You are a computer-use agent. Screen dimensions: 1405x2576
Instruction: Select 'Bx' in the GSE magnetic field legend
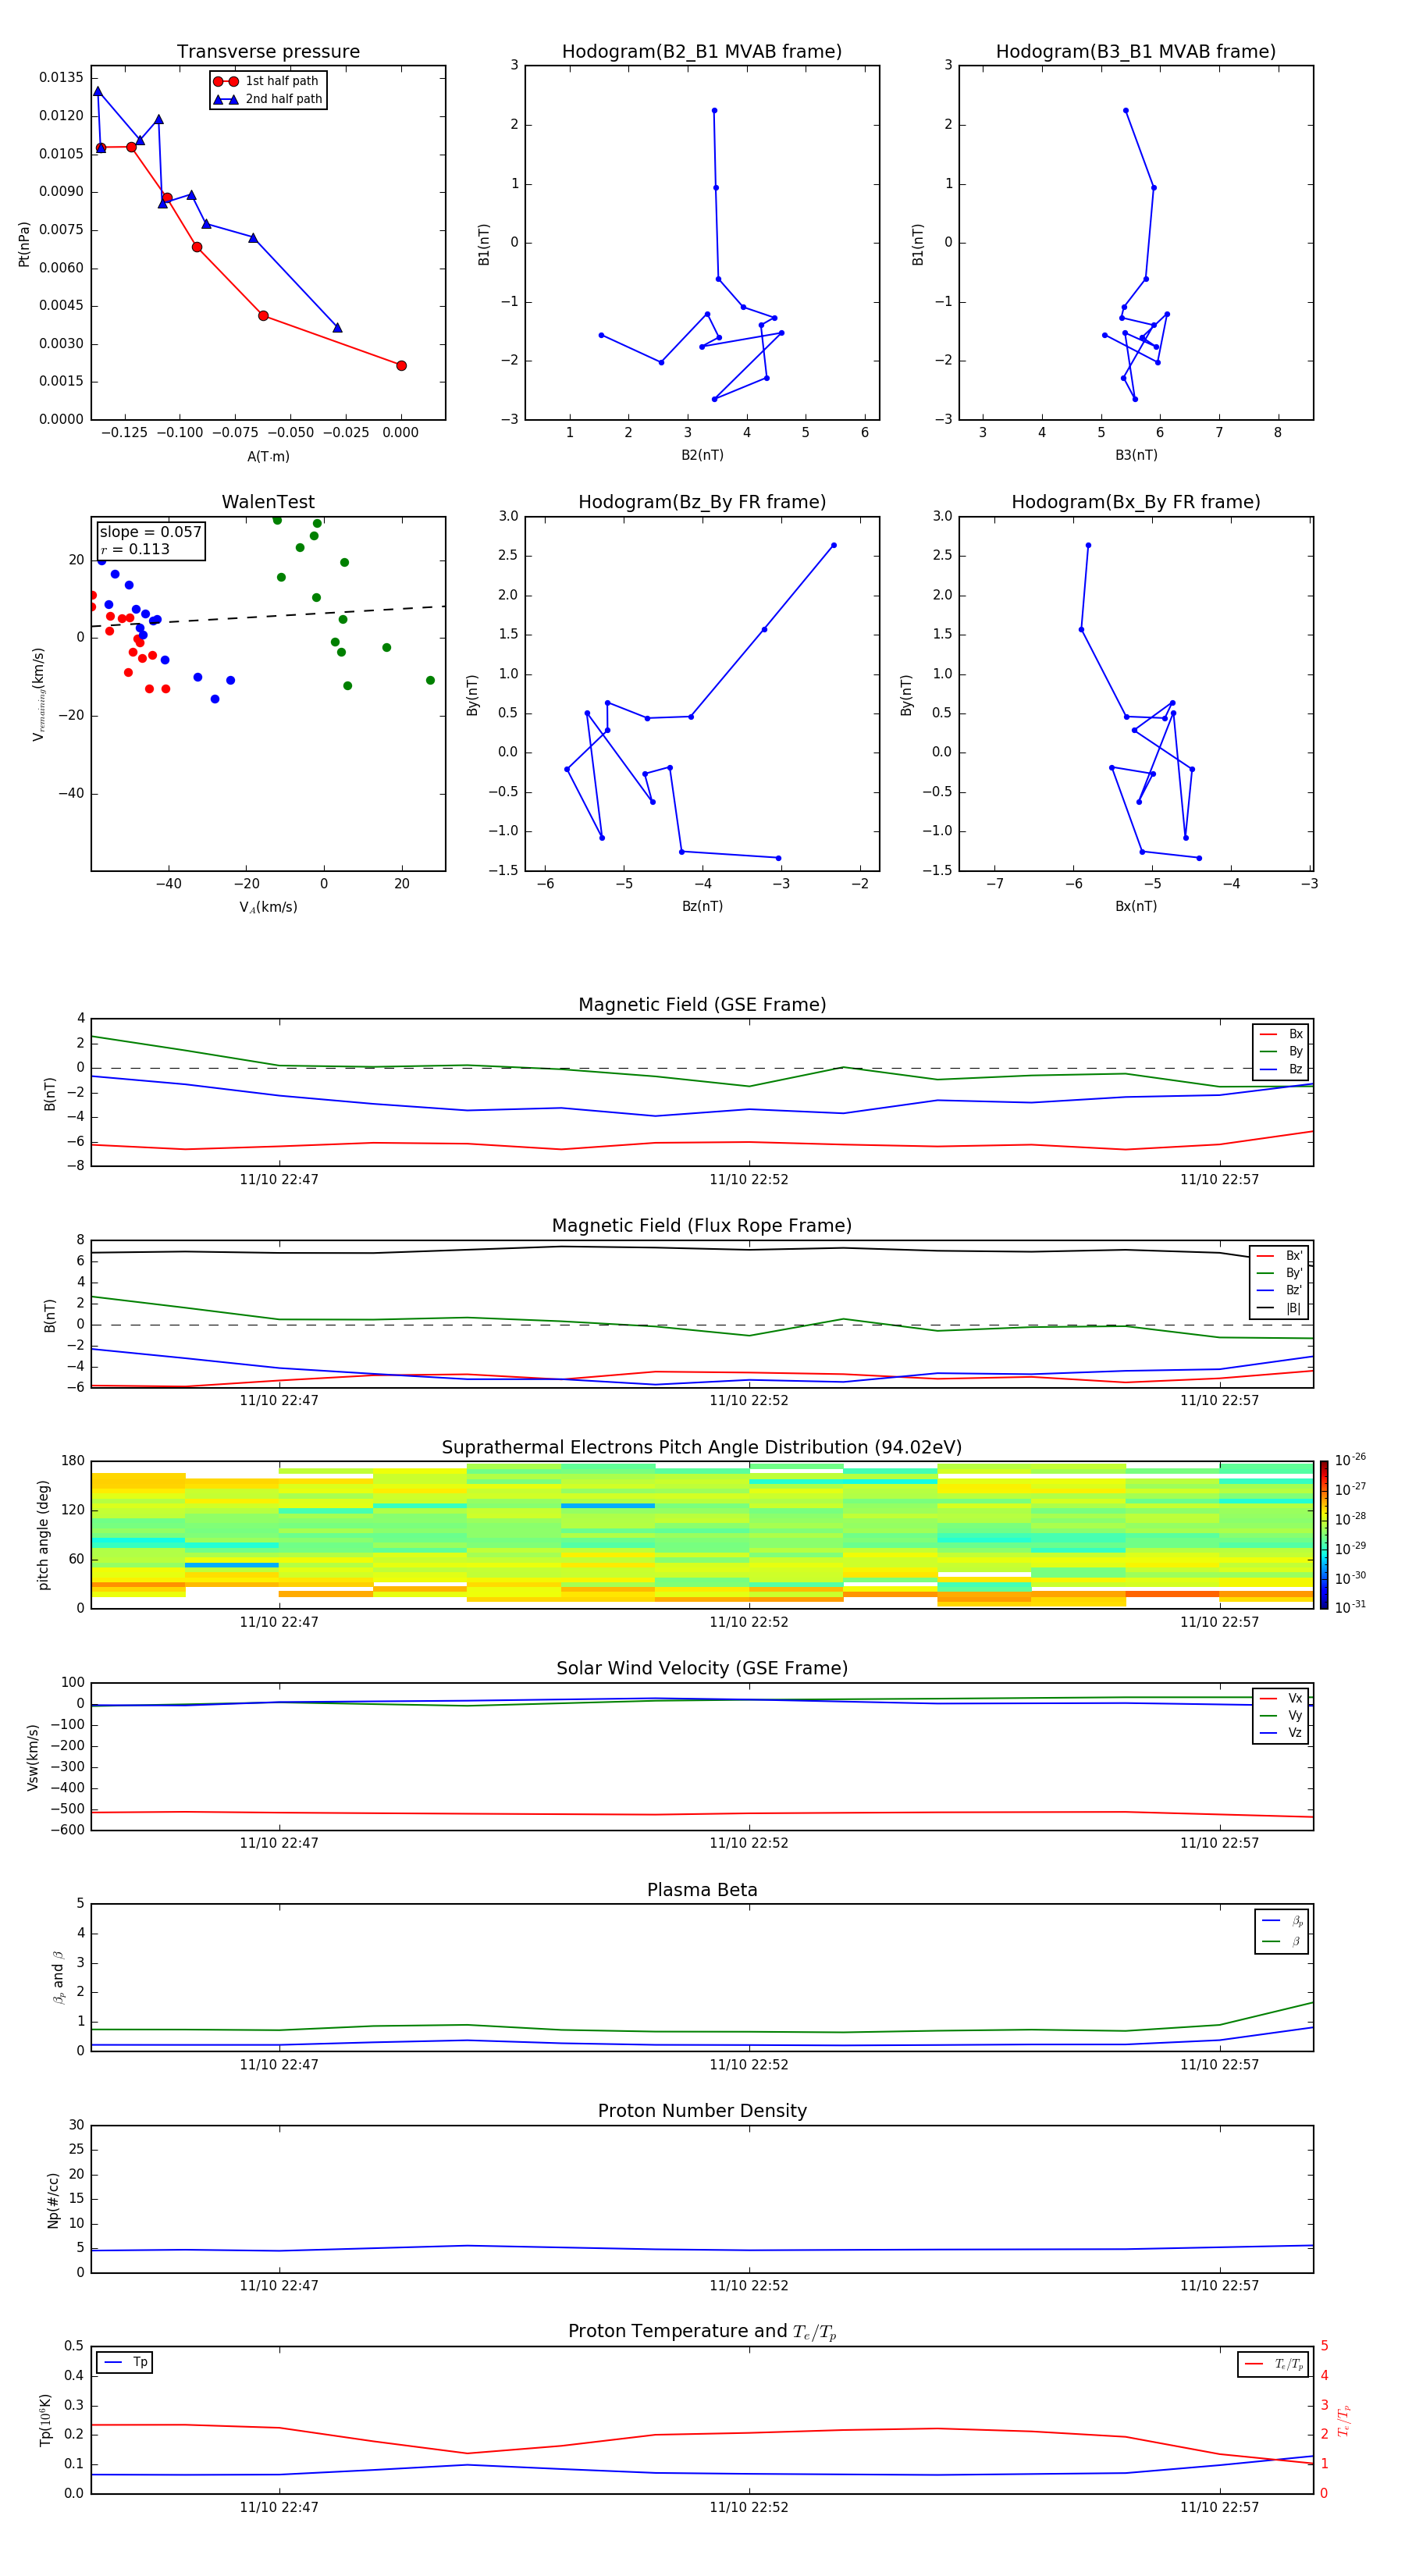pyautogui.click(x=1281, y=1035)
